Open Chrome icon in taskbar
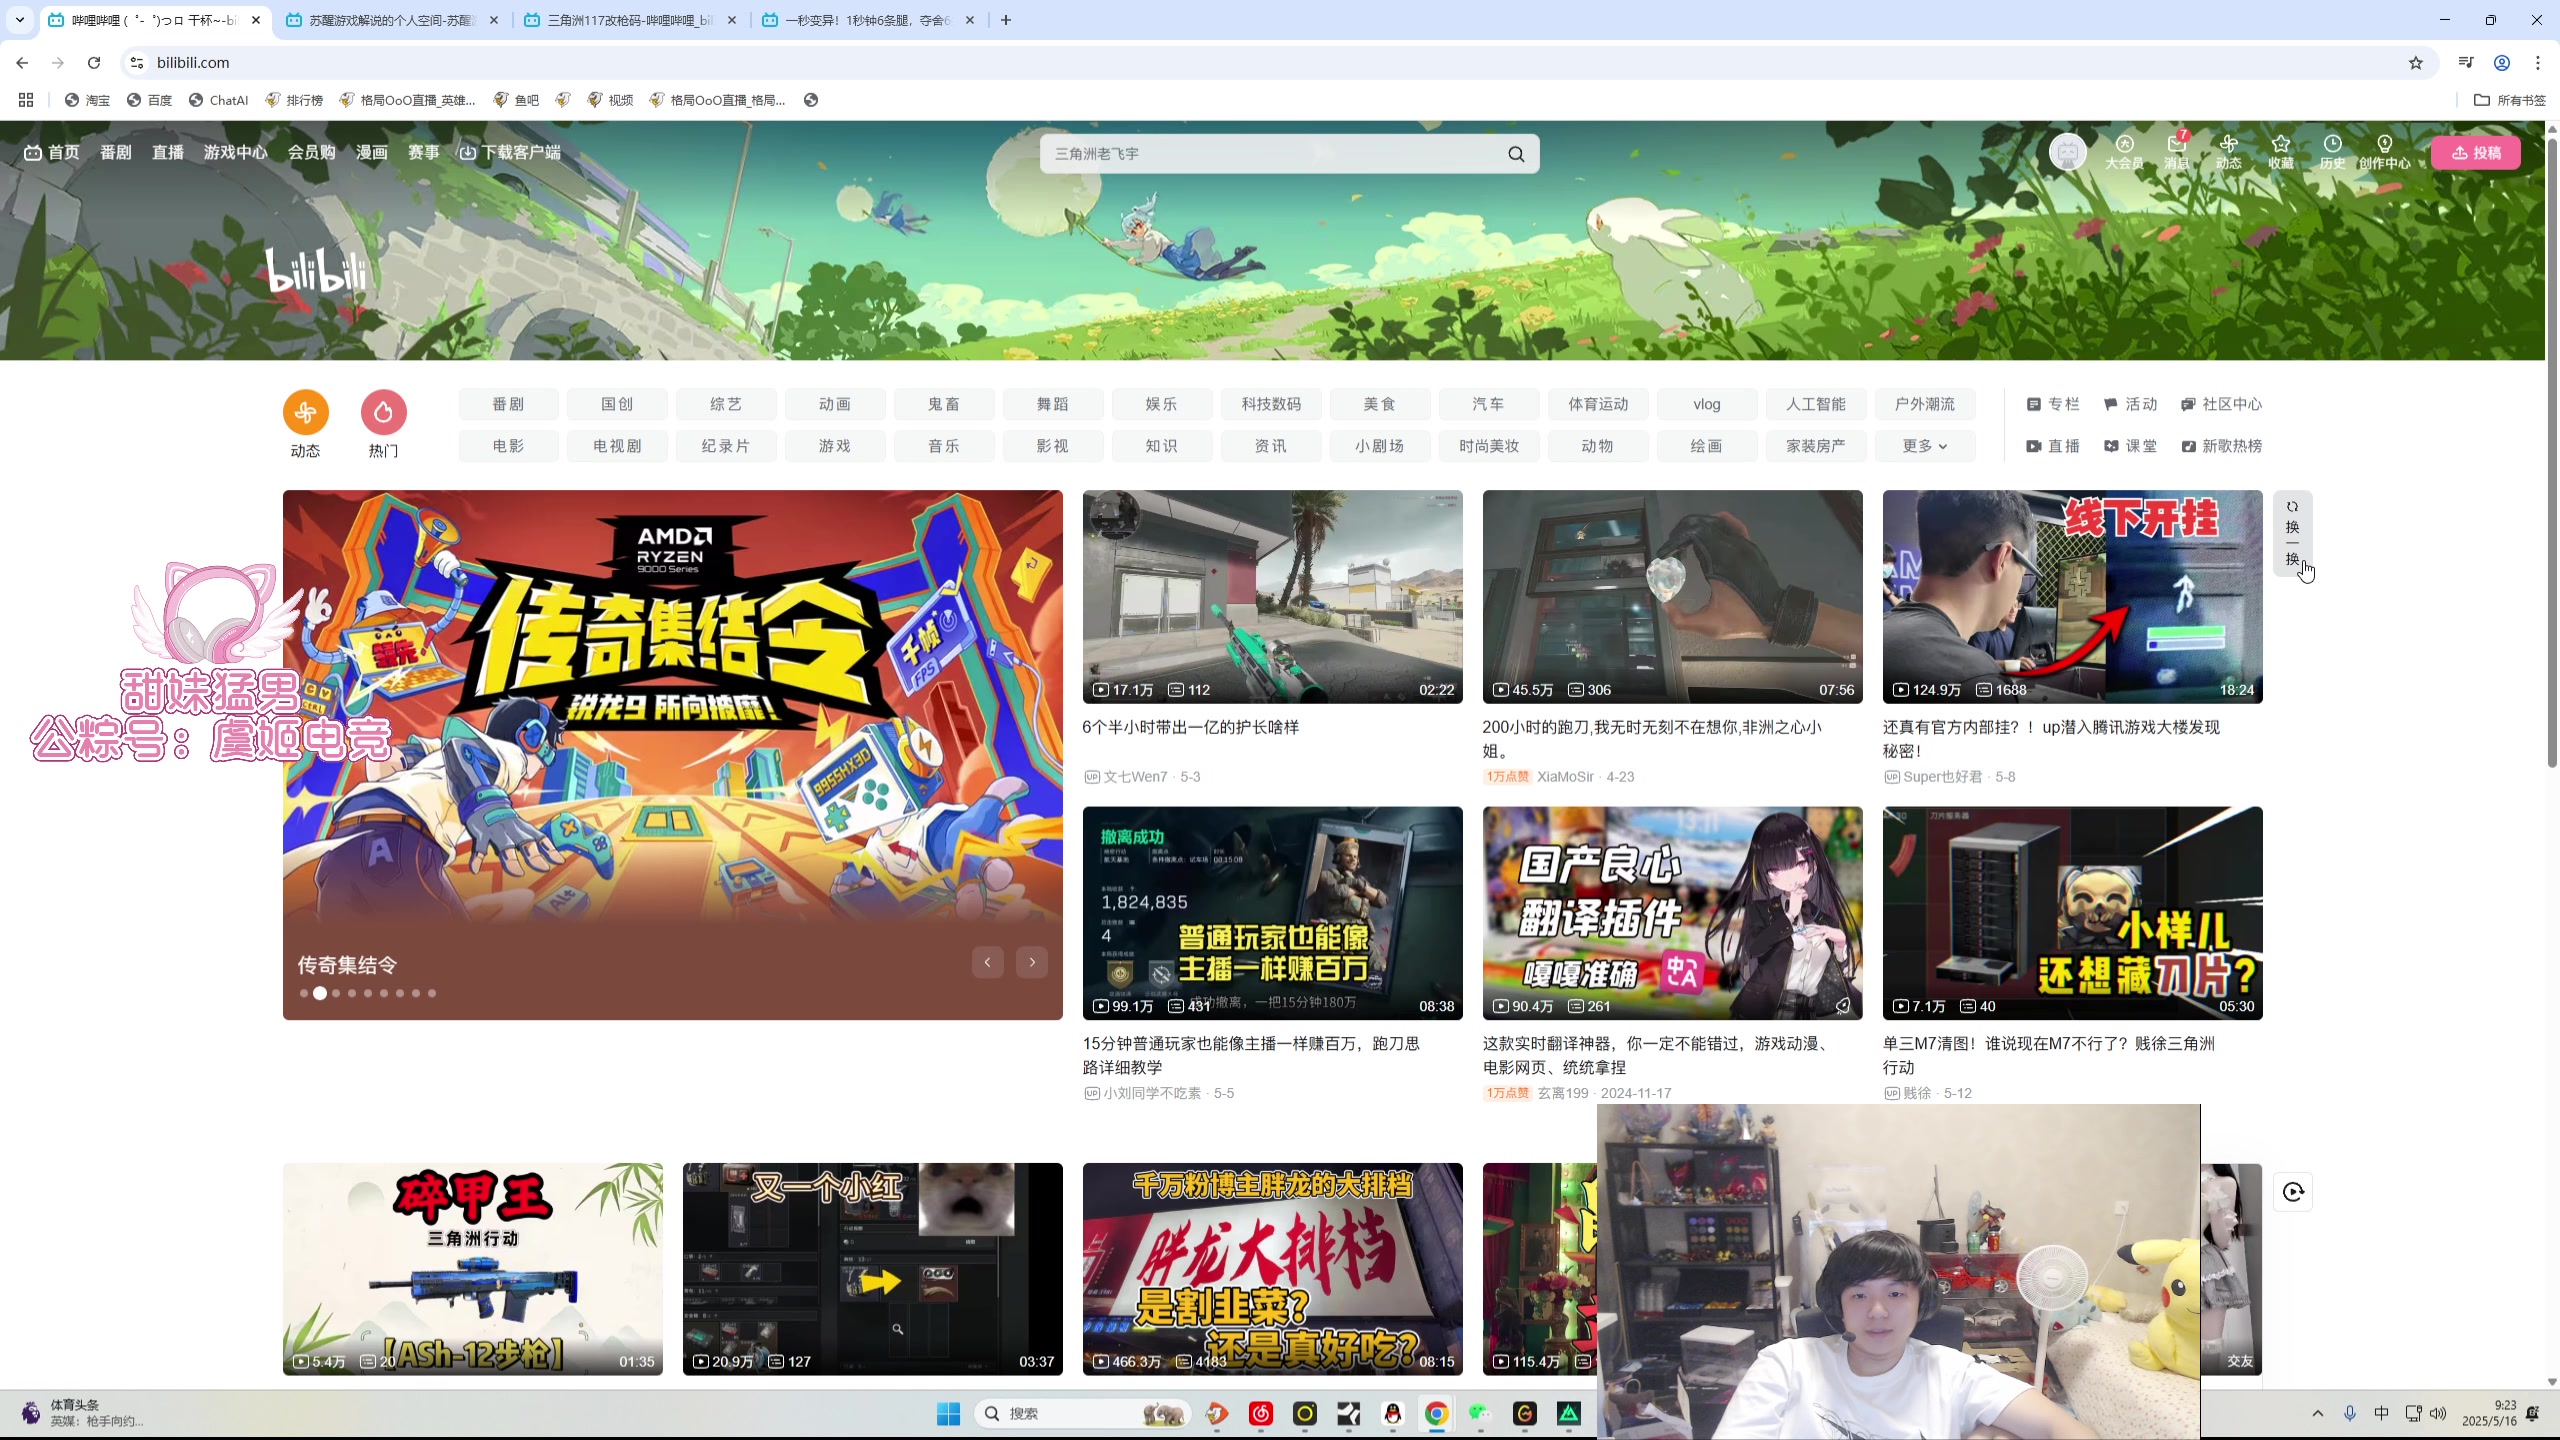The image size is (2560, 1440). tap(1436, 1413)
